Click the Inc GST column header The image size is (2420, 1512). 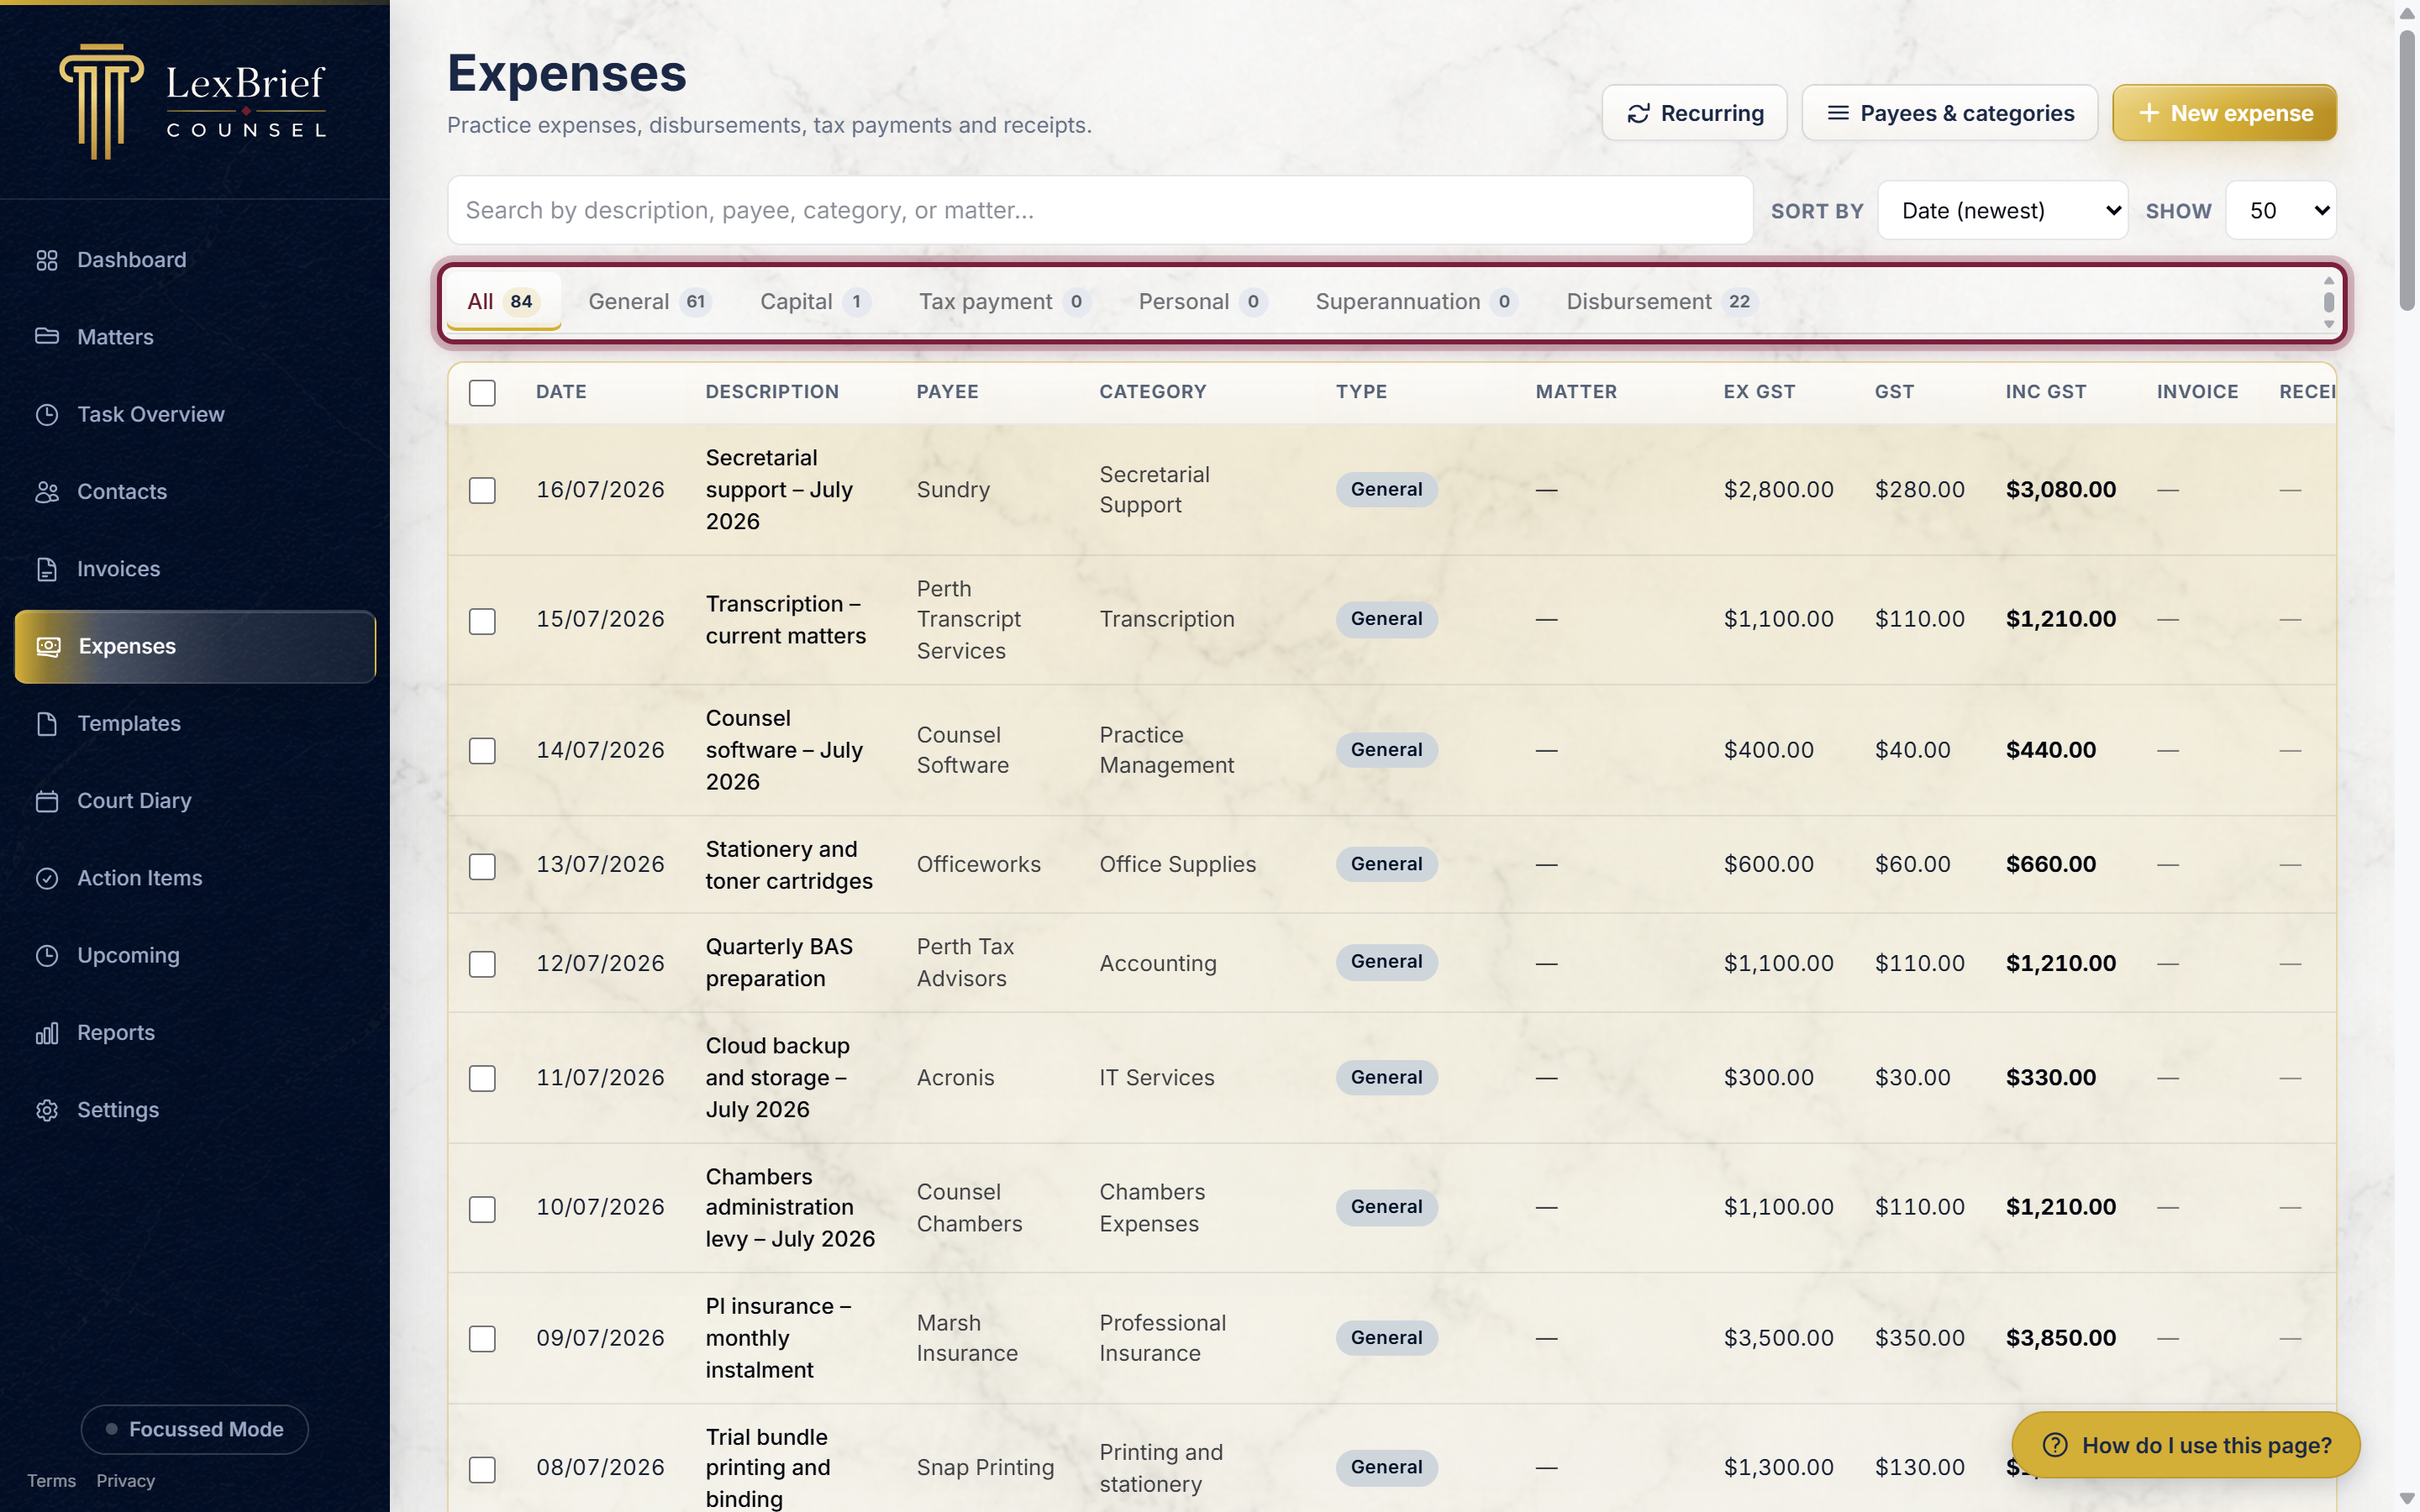click(x=2045, y=392)
